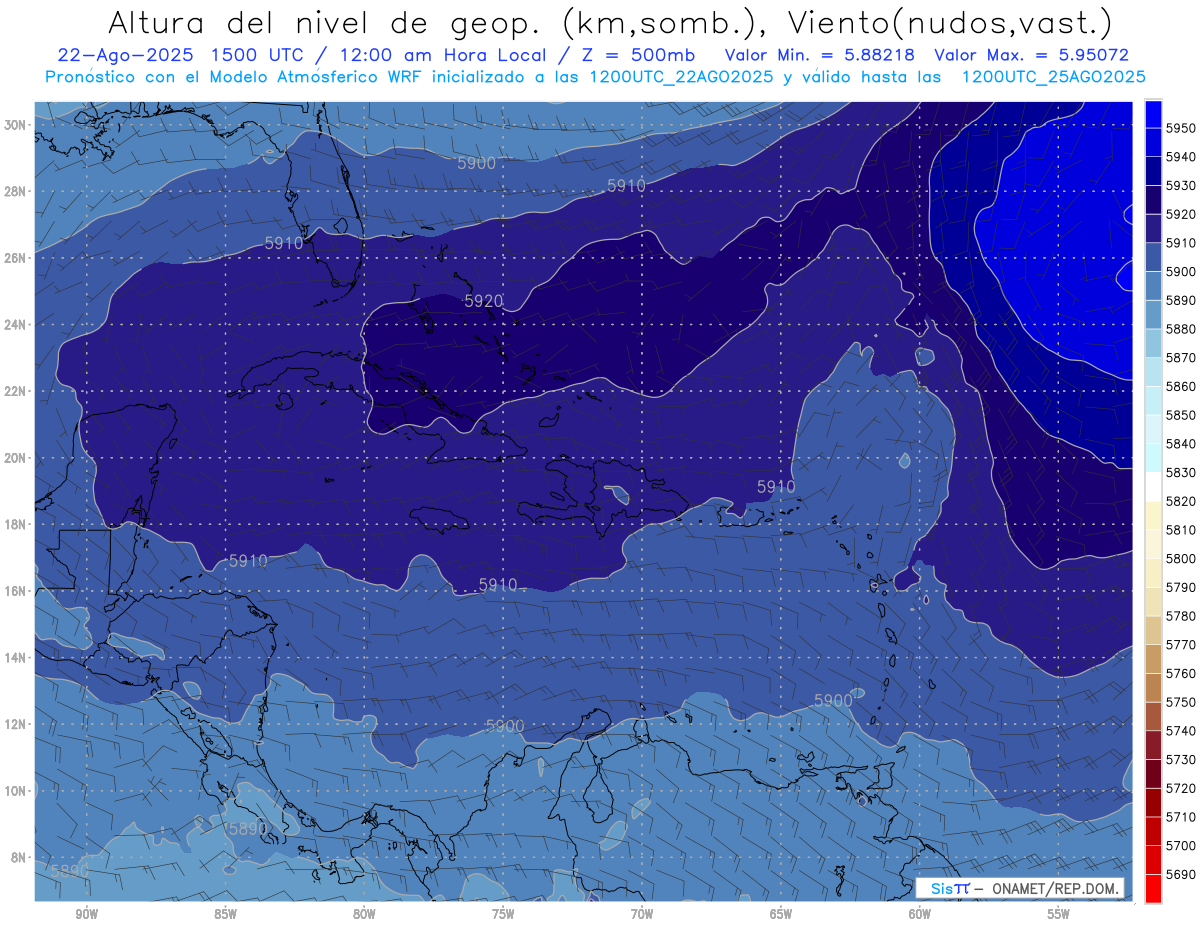Click the 75W longitude axis label
Screen dimensions: 1200x927
pyautogui.click(x=503, y=914)
